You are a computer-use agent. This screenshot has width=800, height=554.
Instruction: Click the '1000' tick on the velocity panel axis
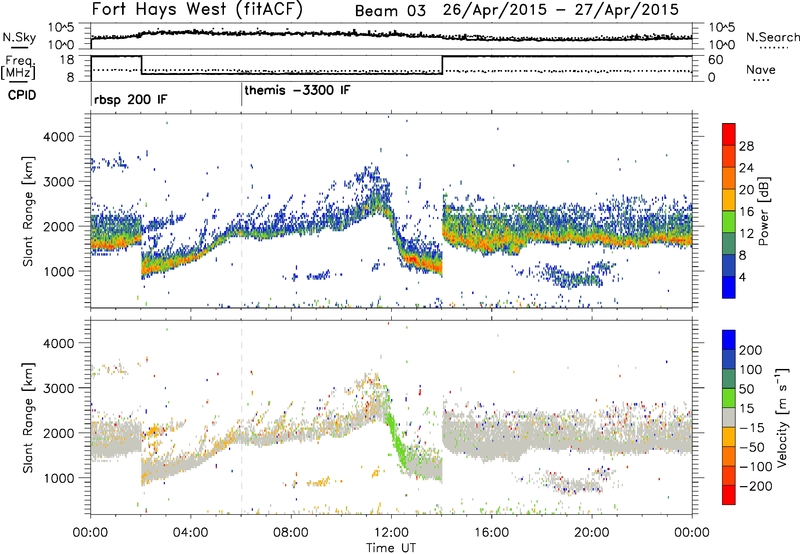pos(58,478)
